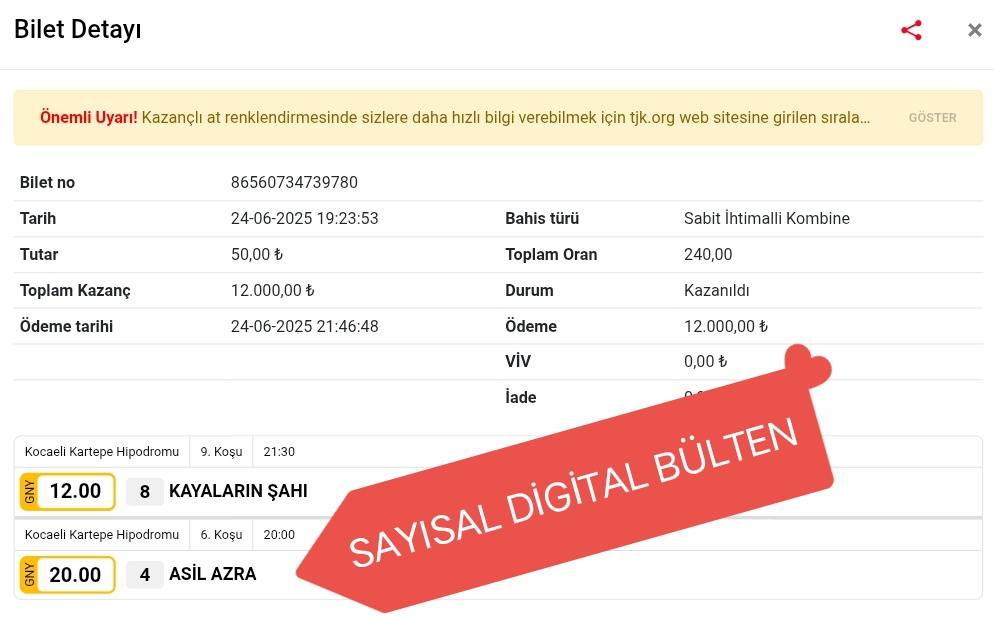Click the 21:30 race time
Image resolution: width=994 pixels, height=617 pixels.
click(279, 452)
